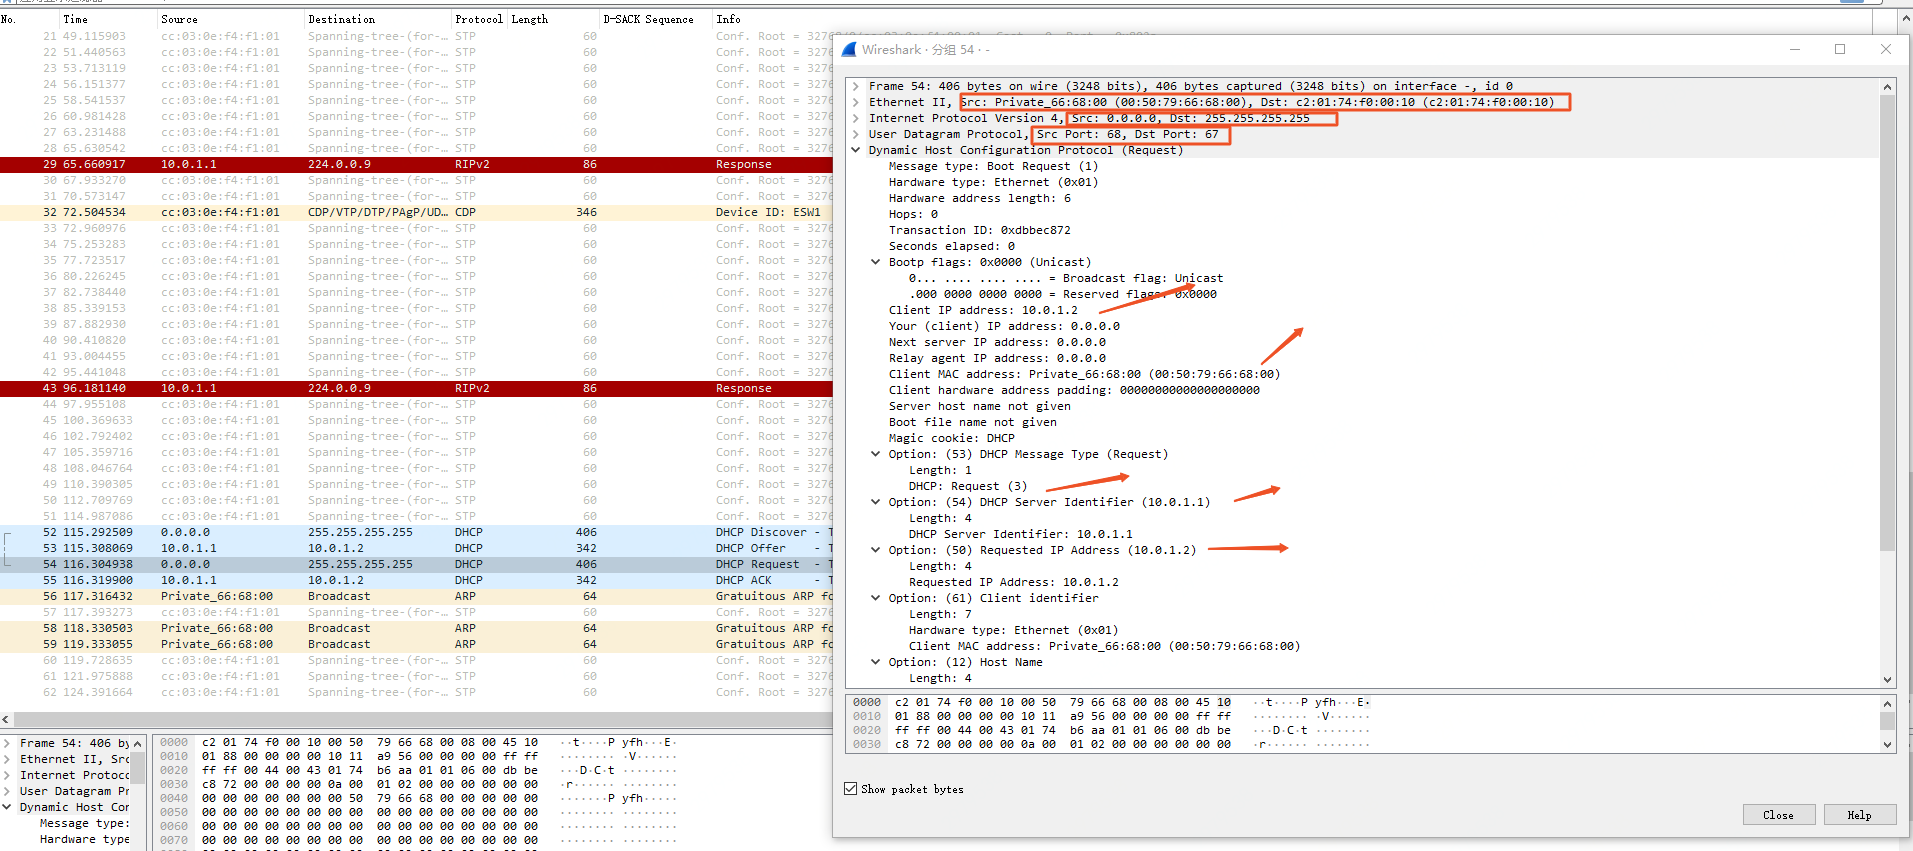Select the Transaction ID 0xdbbec872 line
The width and height of the screenshot is (1913, 851).
tap(979, 230)
